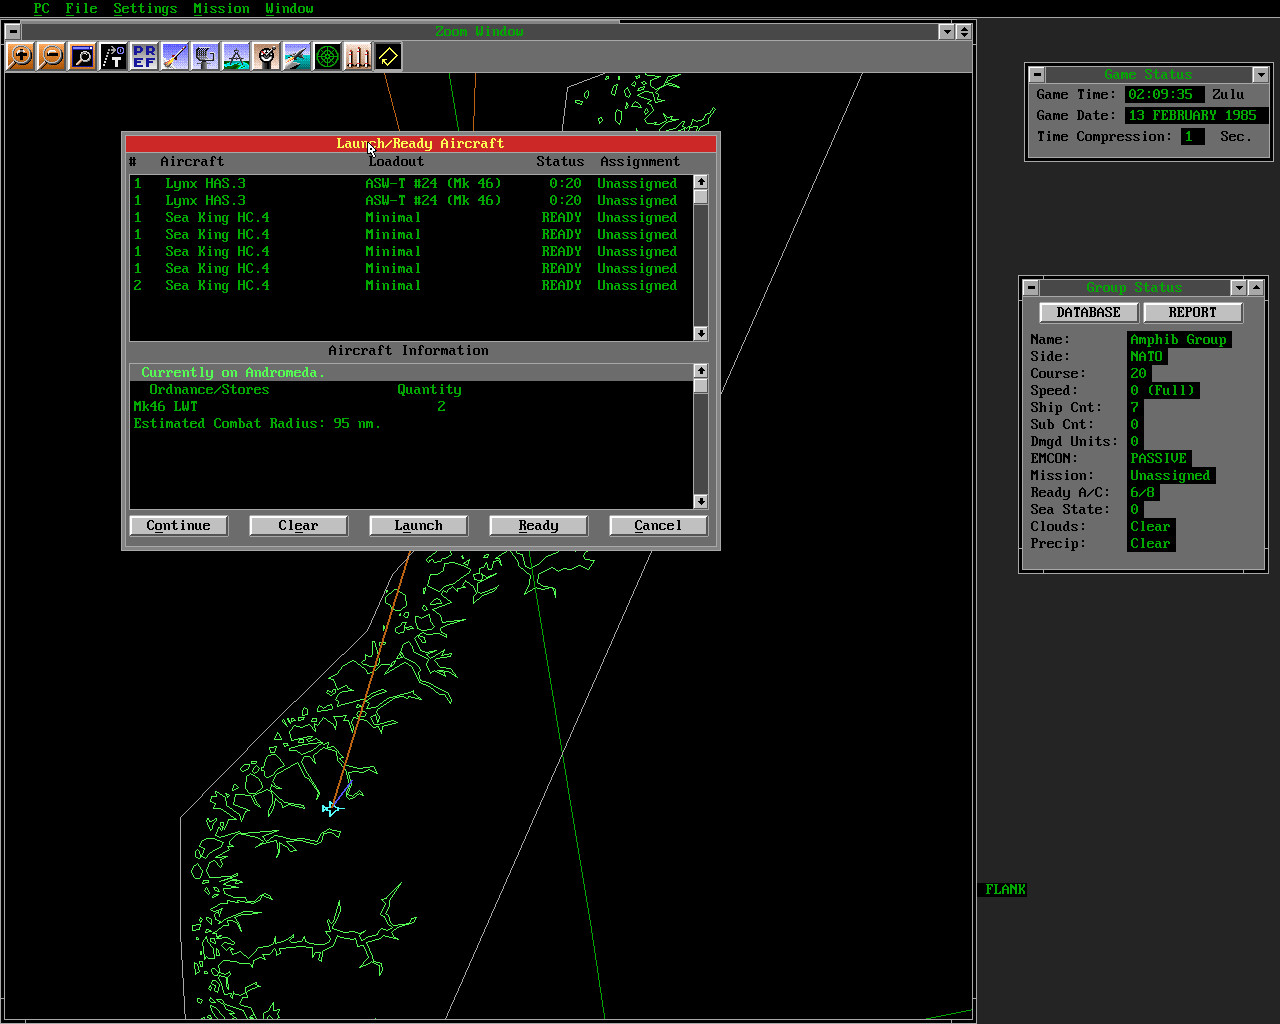Screen dimensions: 1280x1024
Task: Open the green radar scope icon
Action: (327, 57)
